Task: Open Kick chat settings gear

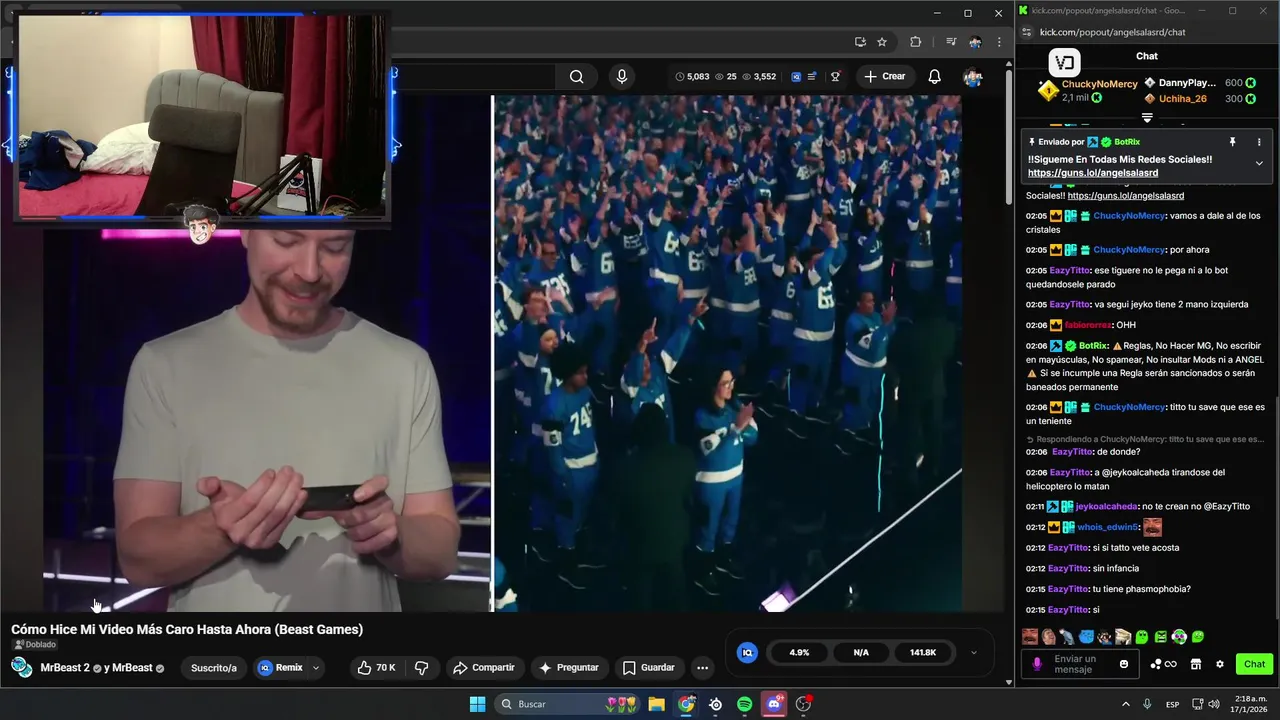Action: click(x=1219, y=664)
